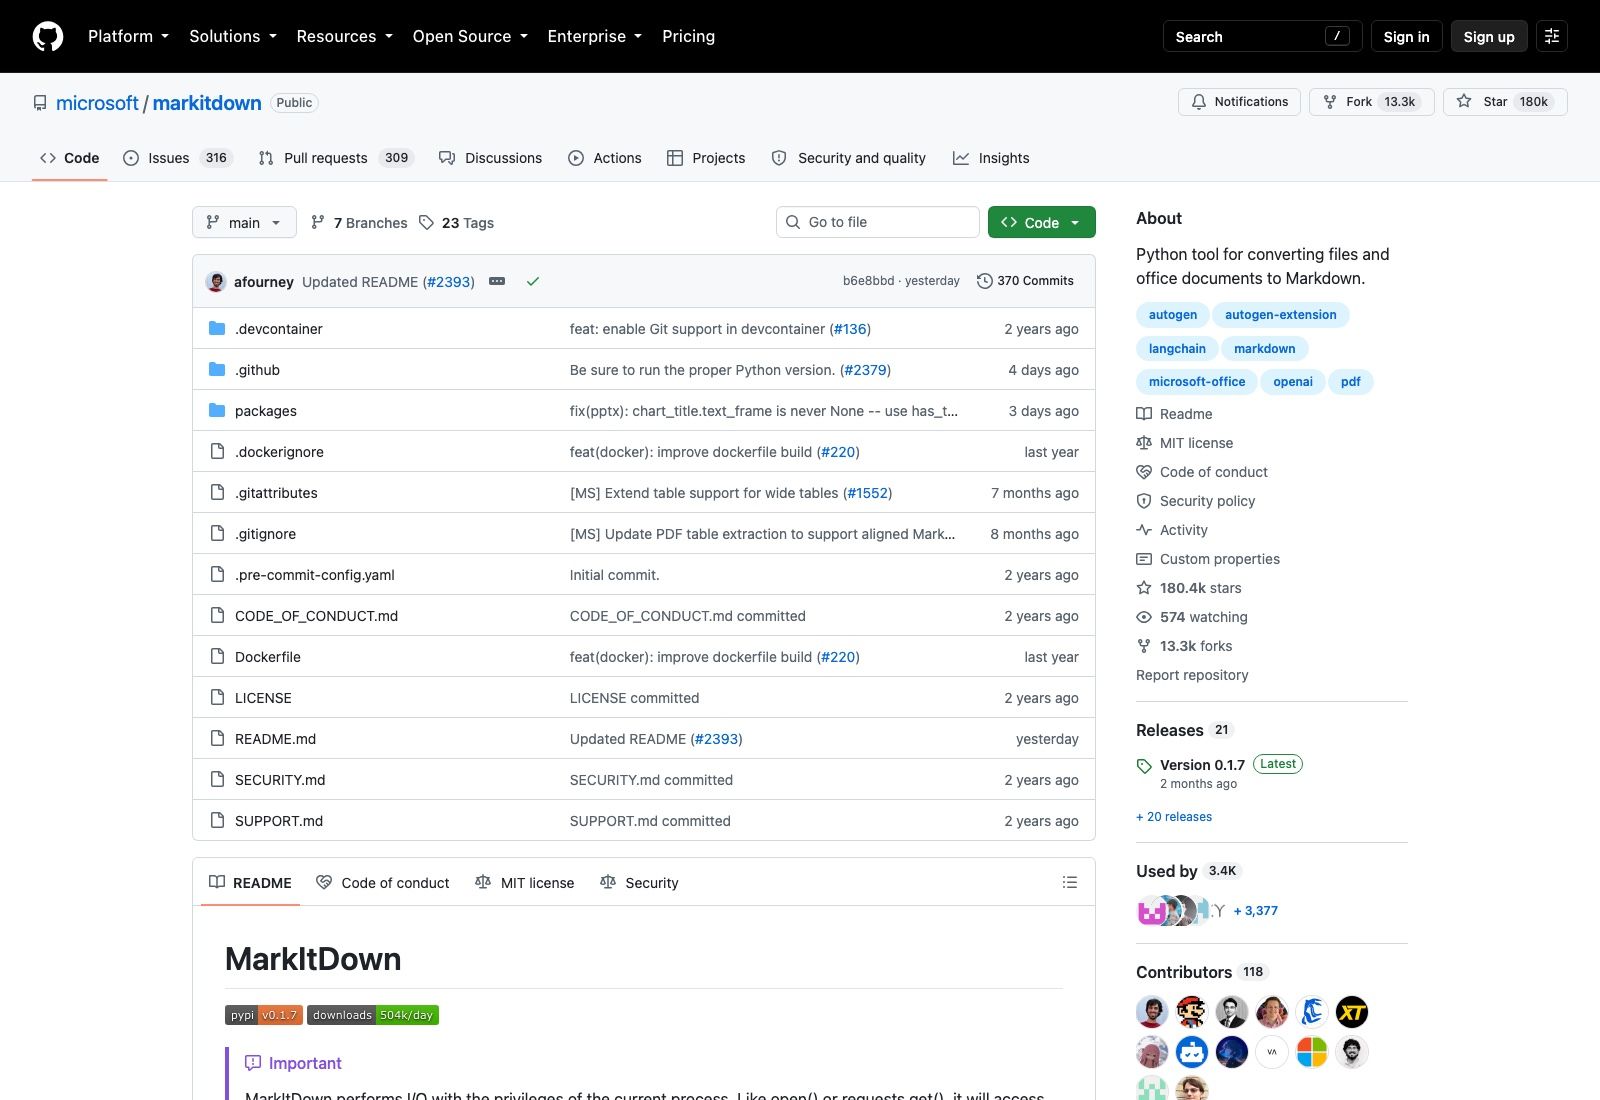Expand the commit message ellipsis for Updated README
This screenshot has width=1600, height=1100.
click(x=497, y=281)
